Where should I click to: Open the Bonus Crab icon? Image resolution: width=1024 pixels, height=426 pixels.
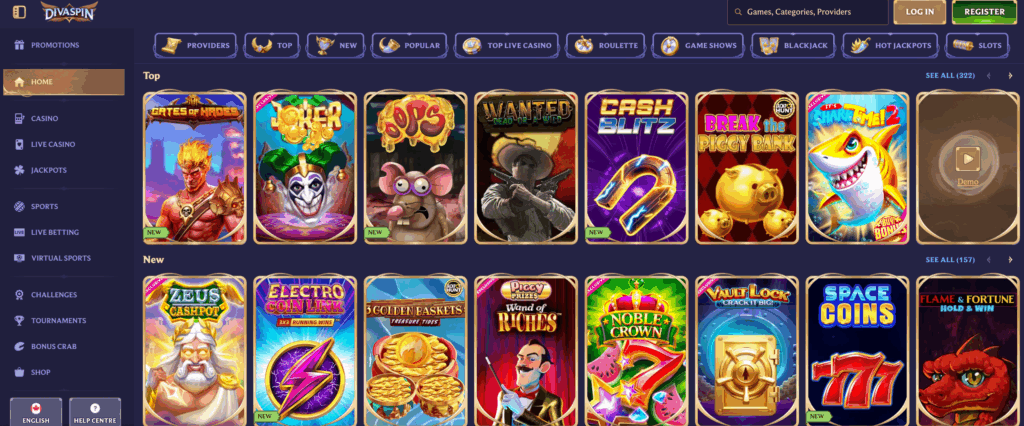19,346
